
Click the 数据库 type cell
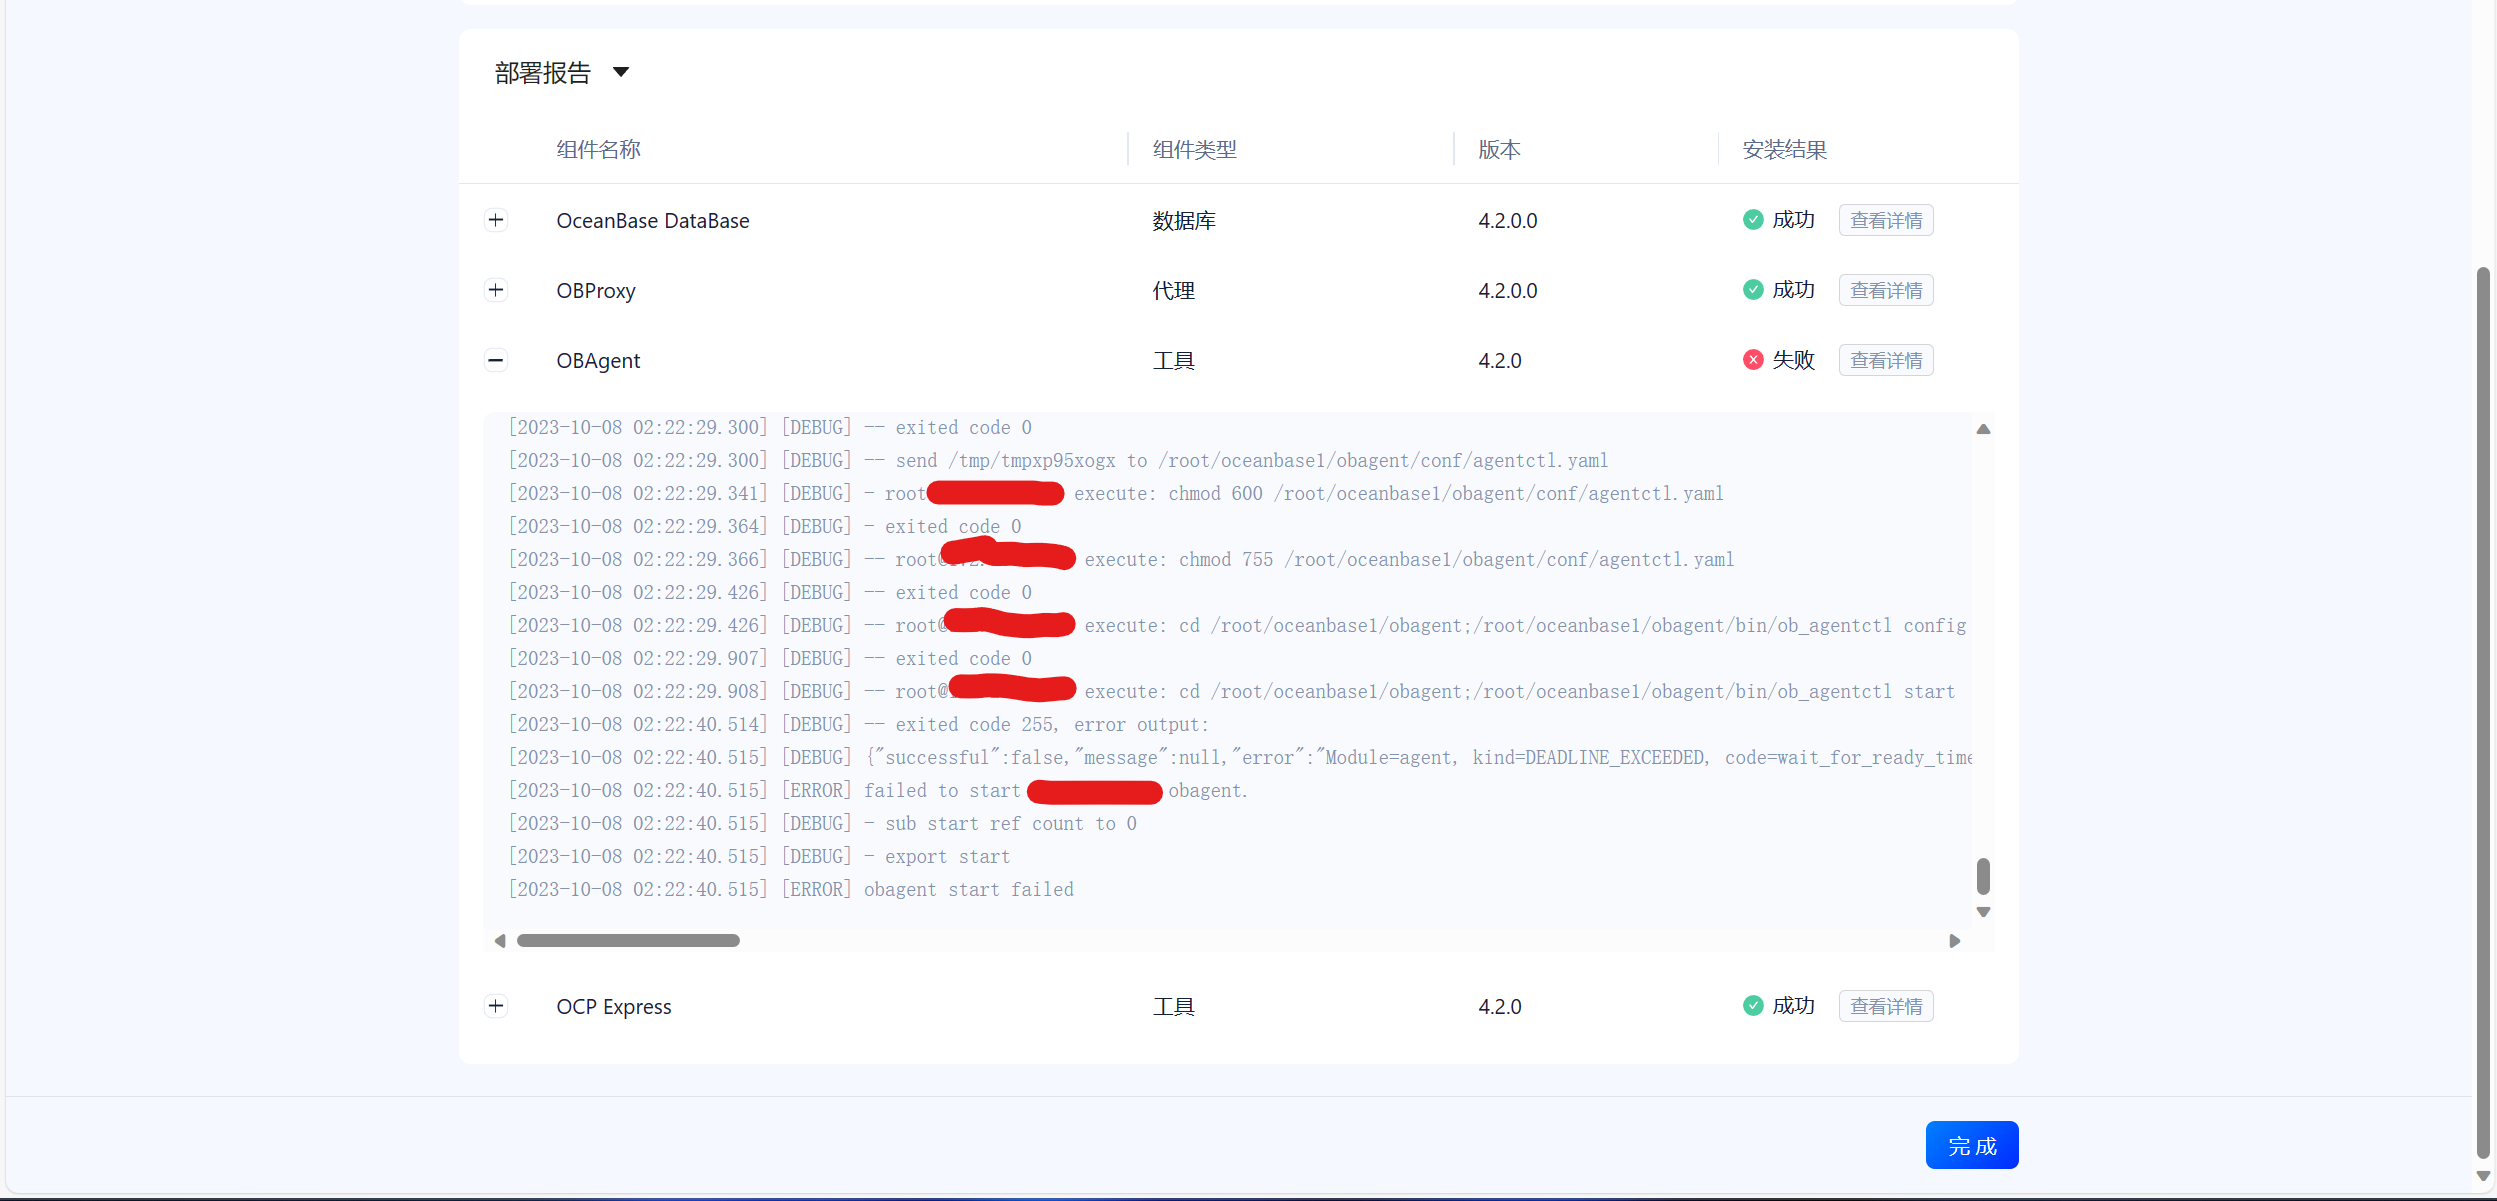tap(1184, 221)
